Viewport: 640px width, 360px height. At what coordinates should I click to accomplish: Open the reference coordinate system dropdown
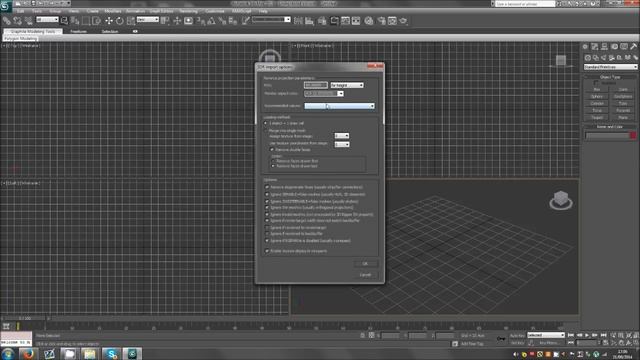[148, 20]
